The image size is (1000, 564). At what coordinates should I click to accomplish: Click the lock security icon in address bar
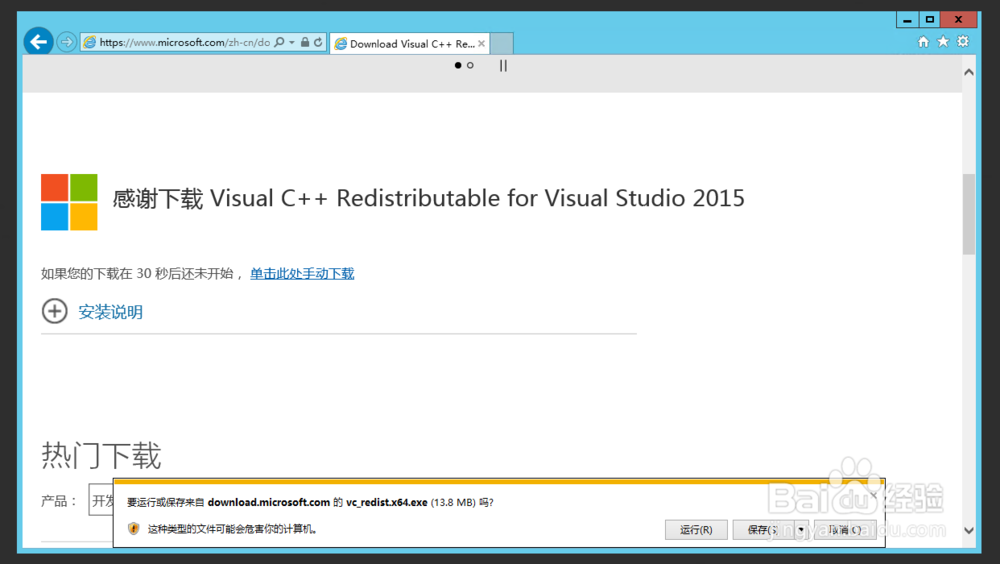click(305, 42)
